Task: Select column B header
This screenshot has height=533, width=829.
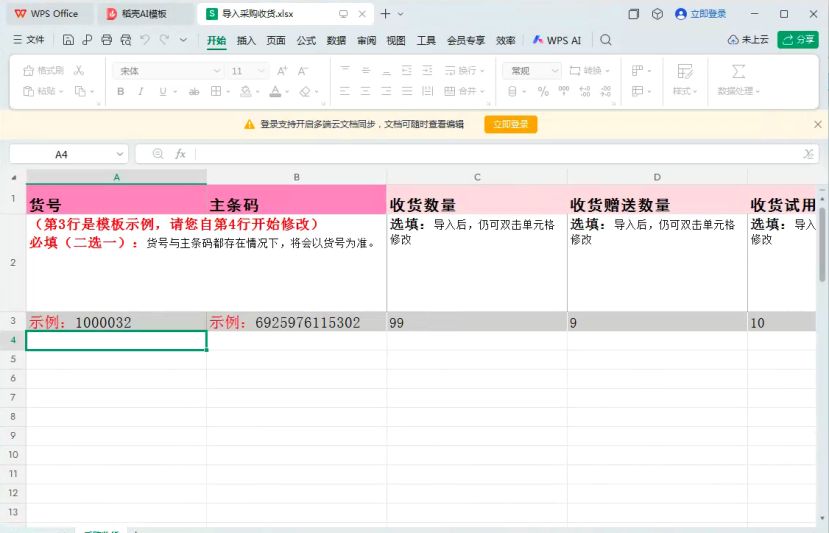Action: click(x=297, y=177)
